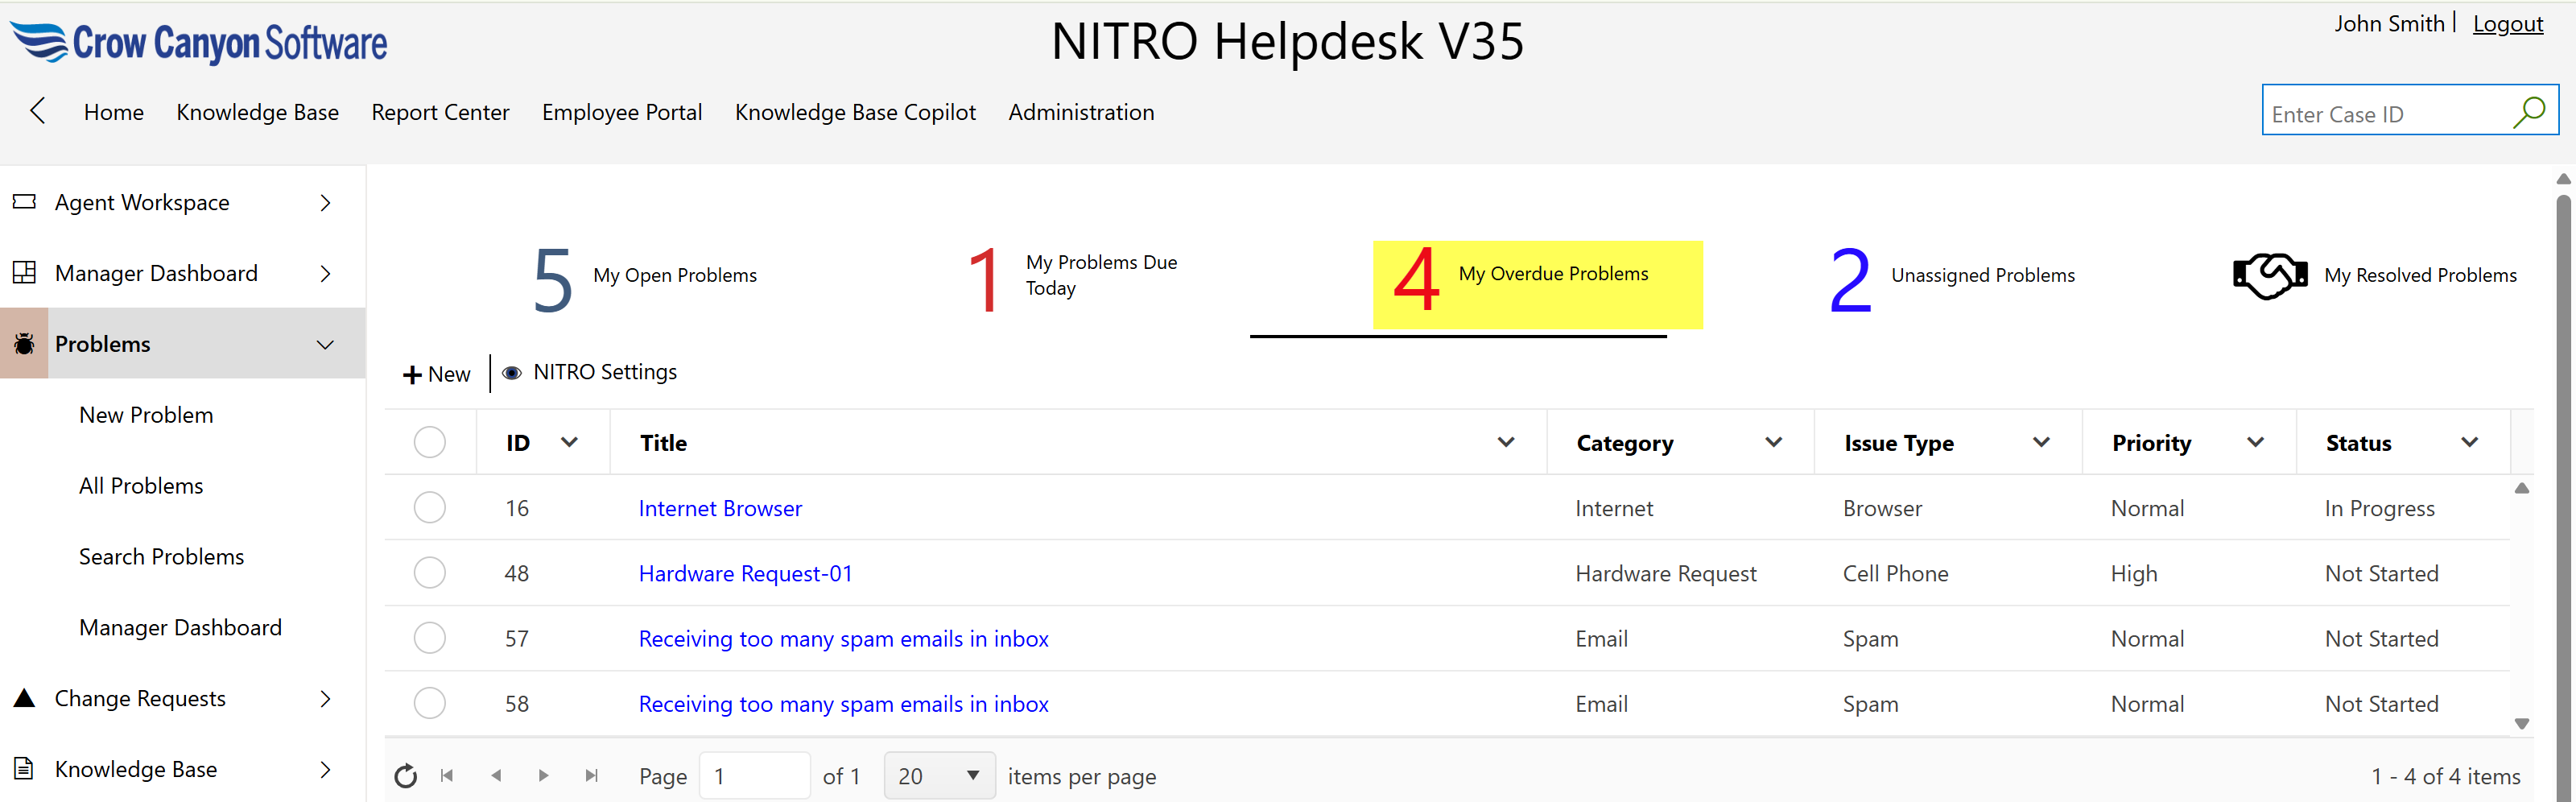Screen dimensions: 2576x802
Task: Go to the last page using pager icon
Action: pos(591,776)
